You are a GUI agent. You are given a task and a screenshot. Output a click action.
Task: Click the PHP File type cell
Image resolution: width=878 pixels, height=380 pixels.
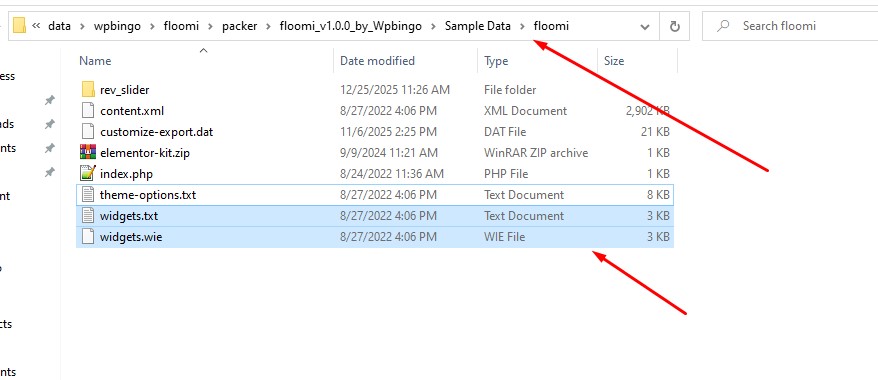(506, 174)
